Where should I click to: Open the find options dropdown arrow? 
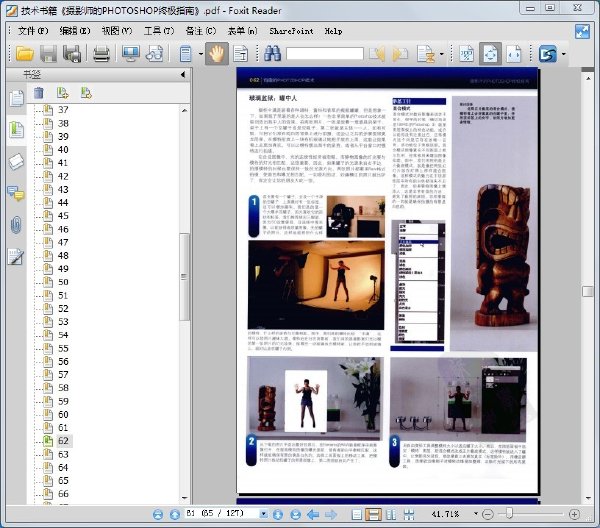pos(442,54)
